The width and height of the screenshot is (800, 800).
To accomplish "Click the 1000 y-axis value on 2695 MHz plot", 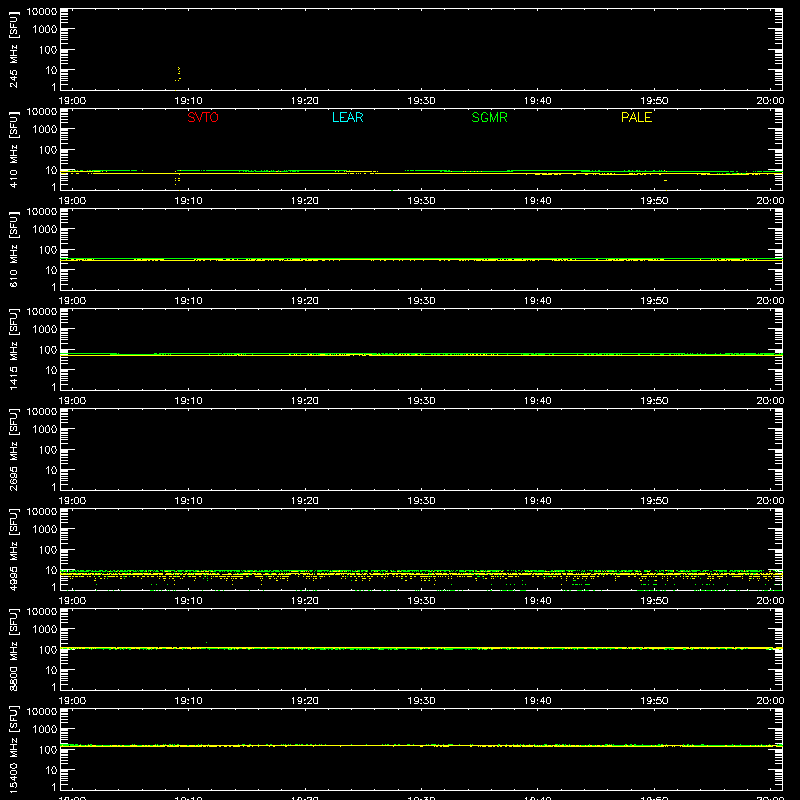I will tap(45, 429).
